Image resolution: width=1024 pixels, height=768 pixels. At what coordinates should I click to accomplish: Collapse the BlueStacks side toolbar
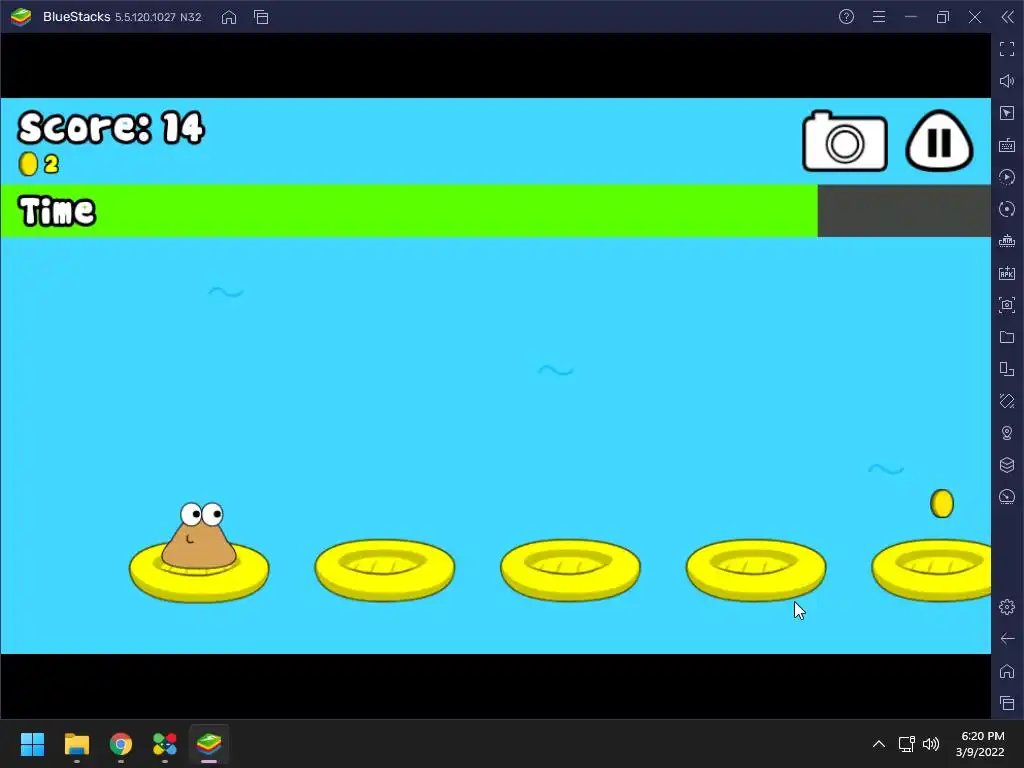click(x=1008, y=17)
